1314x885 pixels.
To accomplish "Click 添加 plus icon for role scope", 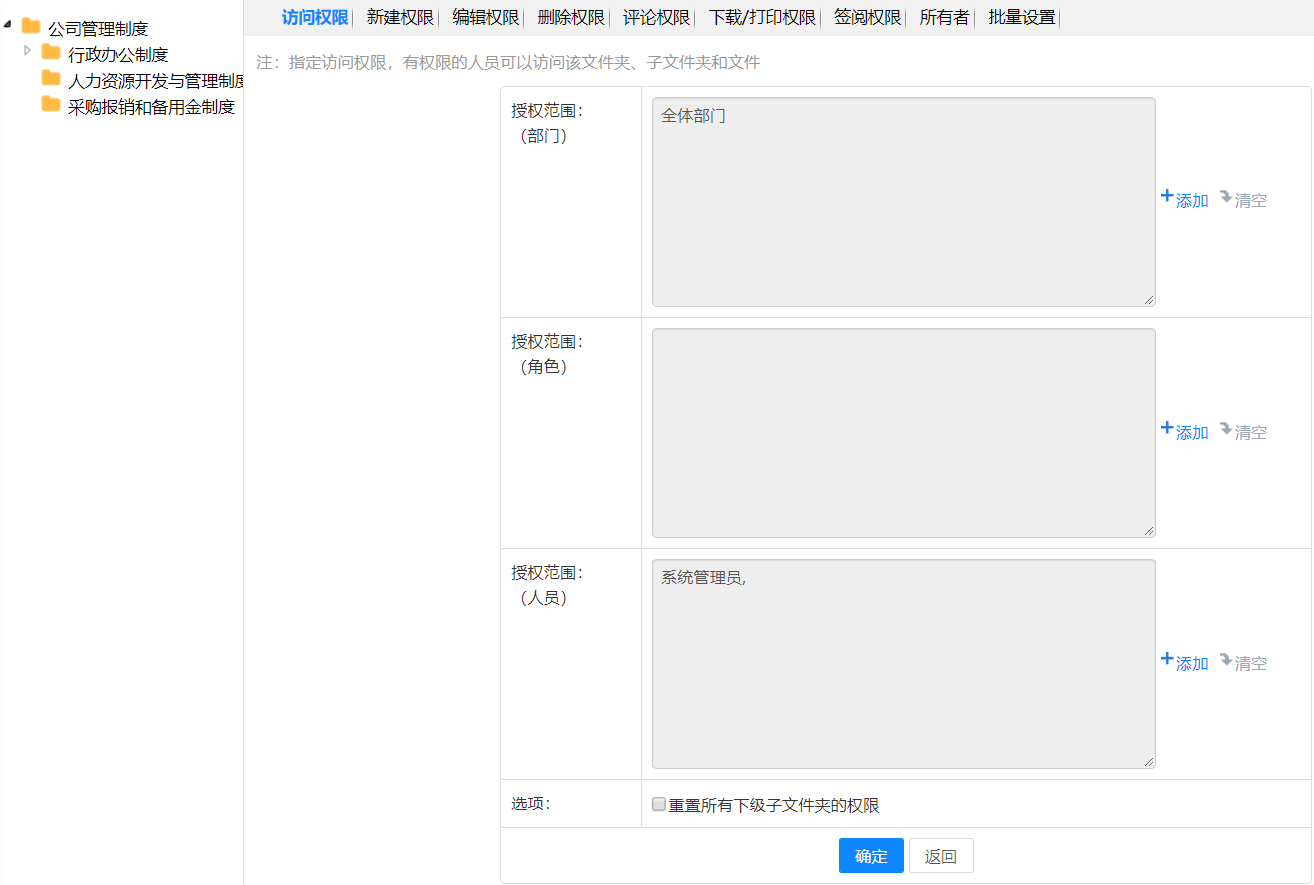I will click(1167, 429).
